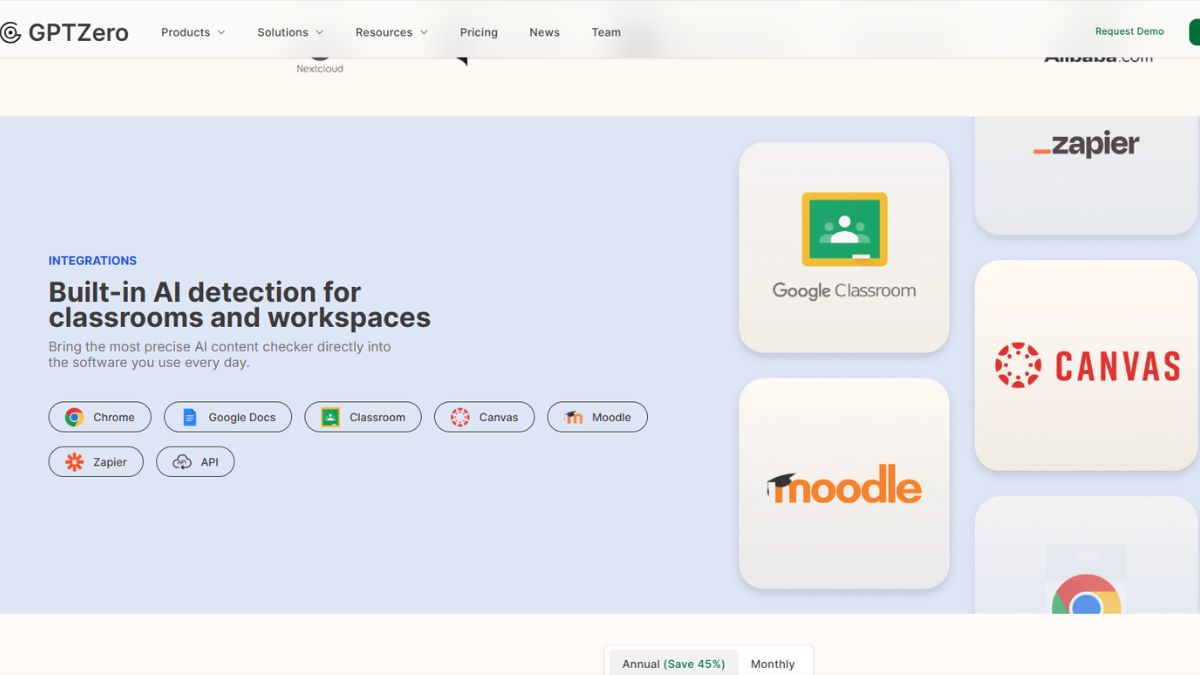Click the Moodle icon in Moodle pill
The height and width of the screenshot is (675, 1200).
[573, 417]
